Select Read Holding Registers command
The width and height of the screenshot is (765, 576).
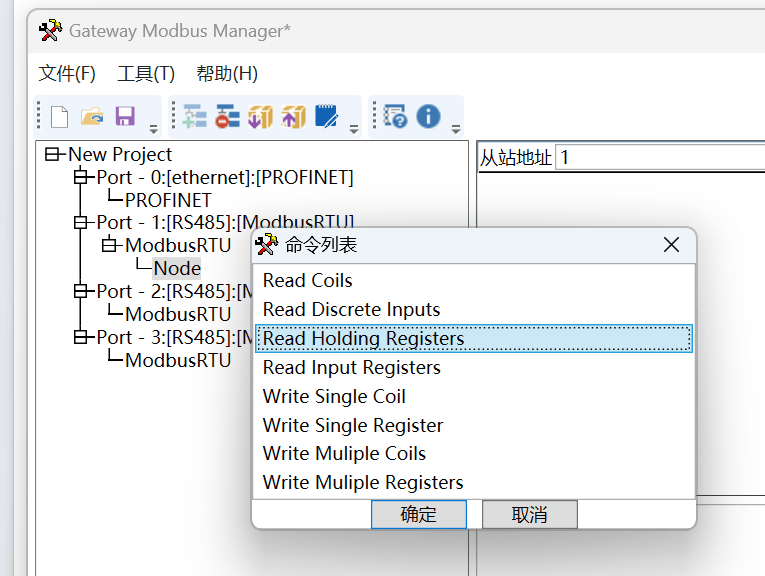pos(474,338)
